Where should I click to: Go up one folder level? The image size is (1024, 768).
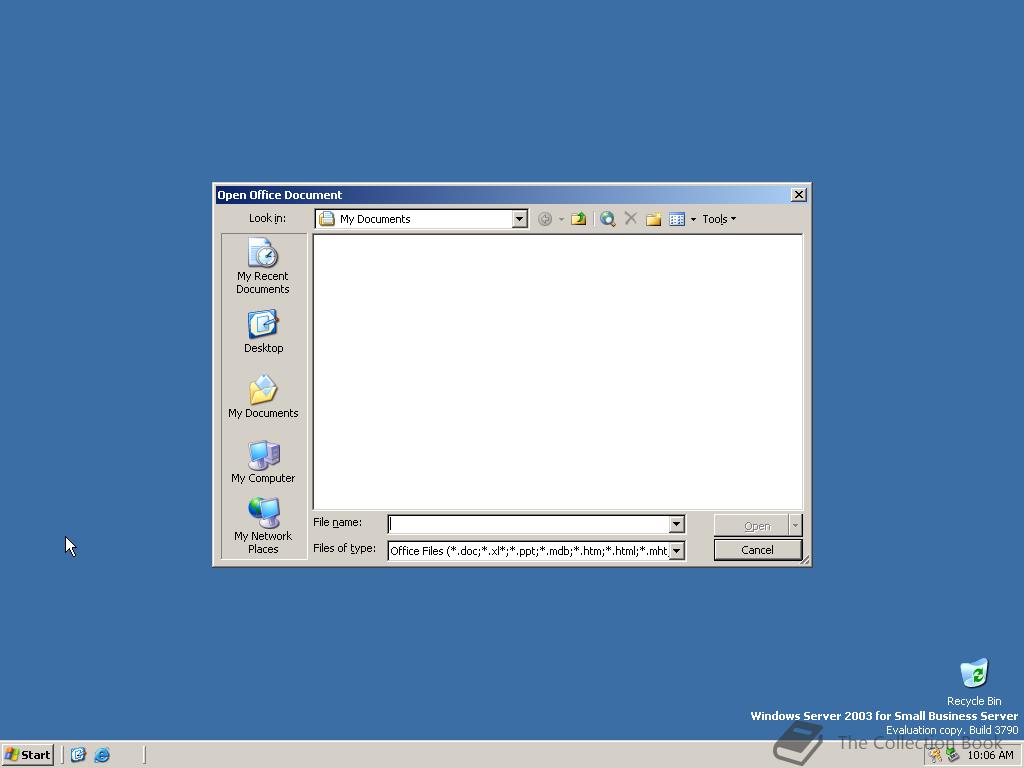[x=578, y=219]
